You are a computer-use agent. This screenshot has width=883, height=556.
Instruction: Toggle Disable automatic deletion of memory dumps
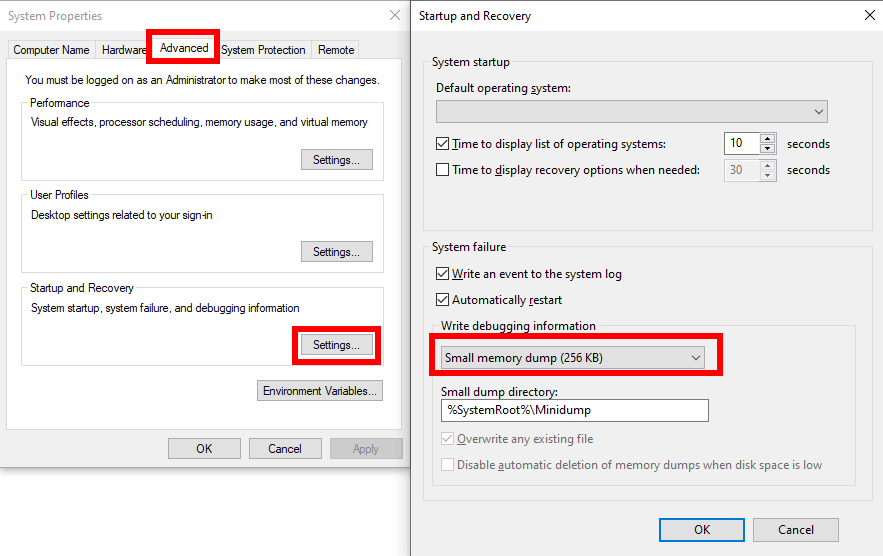(448, 465)
